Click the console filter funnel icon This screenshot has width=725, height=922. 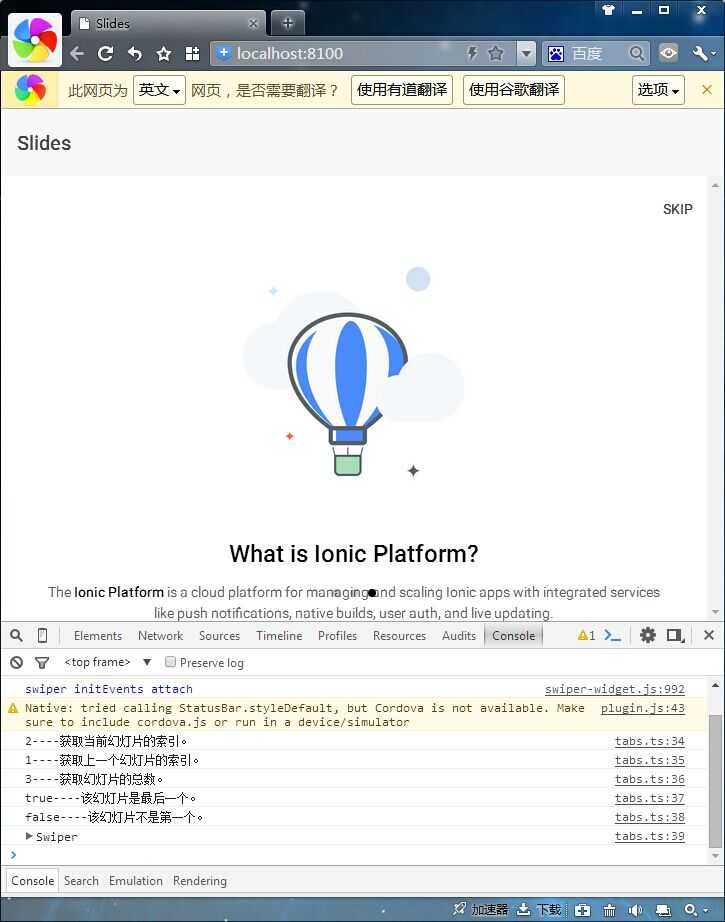[42, 663]
